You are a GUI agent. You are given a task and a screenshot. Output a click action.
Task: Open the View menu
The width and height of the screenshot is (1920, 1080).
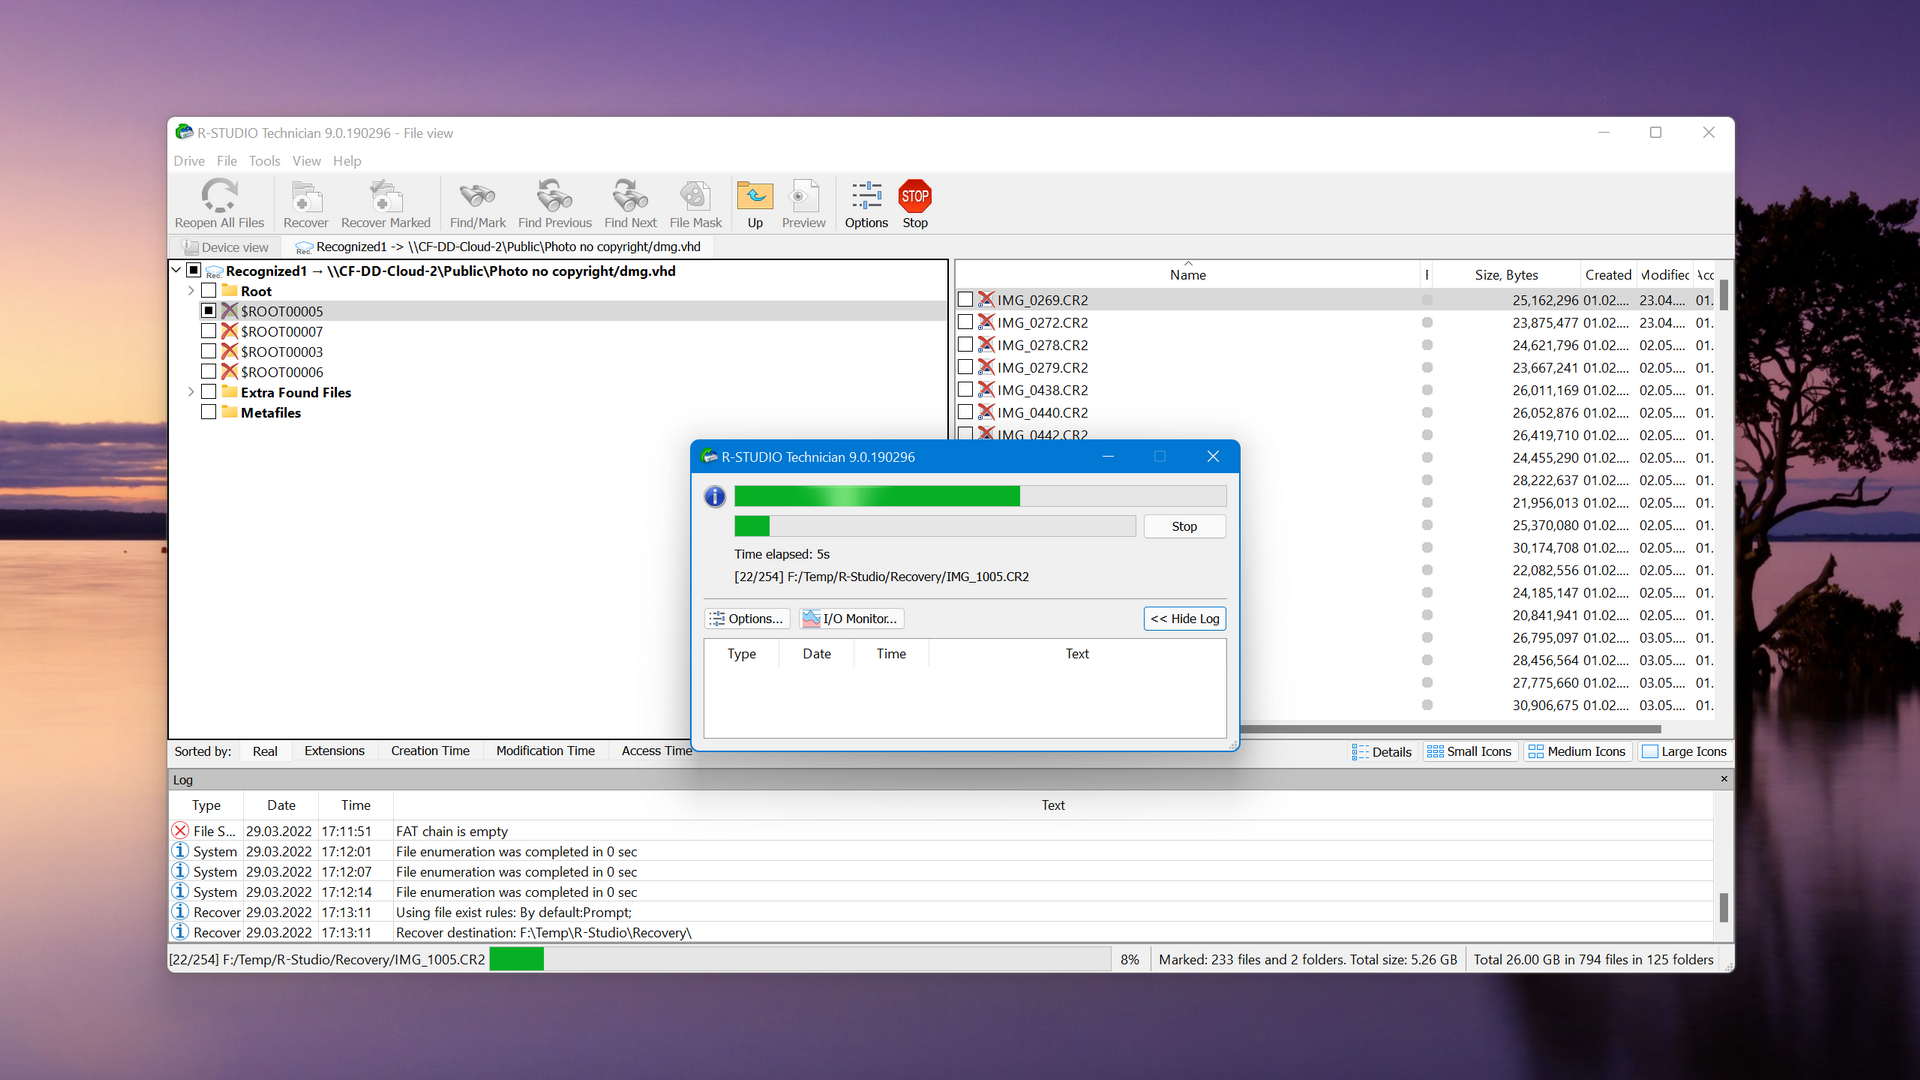point(306,161)
